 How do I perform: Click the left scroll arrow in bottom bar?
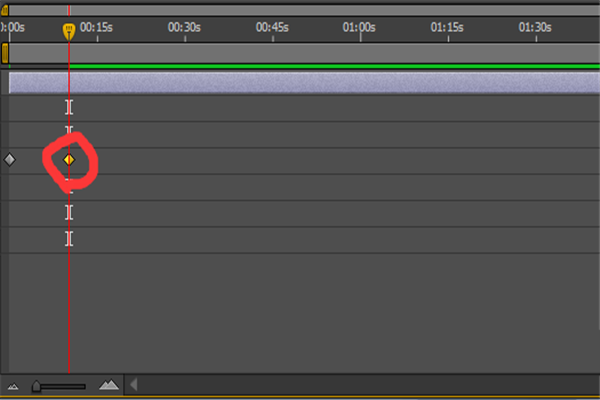tap(134, 384)
